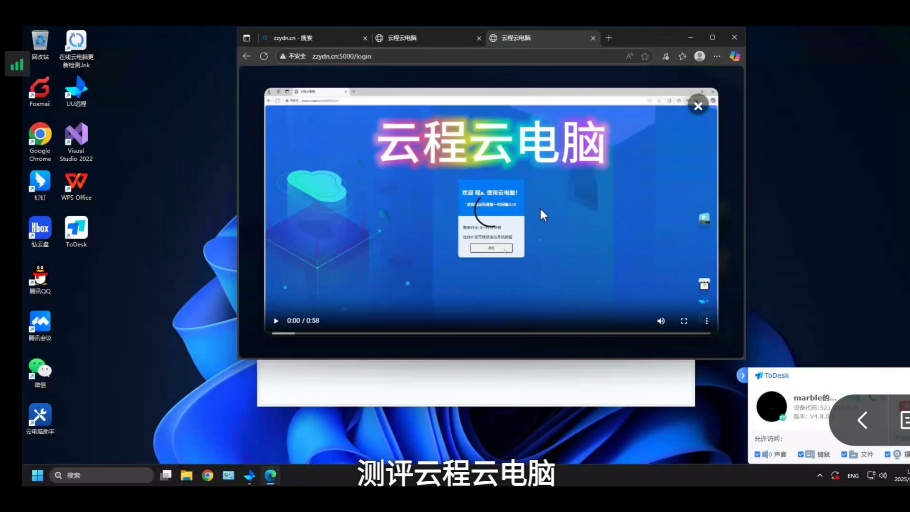
Task: Open File Explorer from the taskbar
Action: click(x=186, y=475)
